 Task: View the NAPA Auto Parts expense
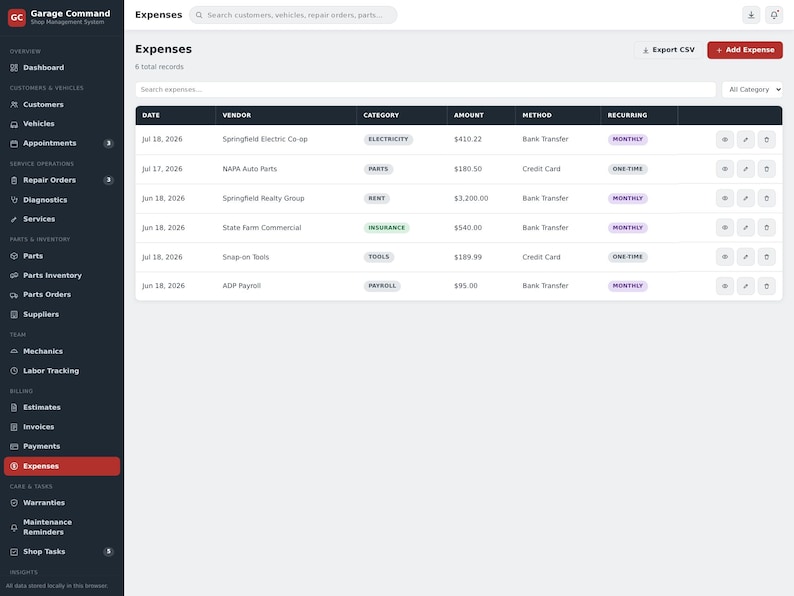click(x=725, y=169)
